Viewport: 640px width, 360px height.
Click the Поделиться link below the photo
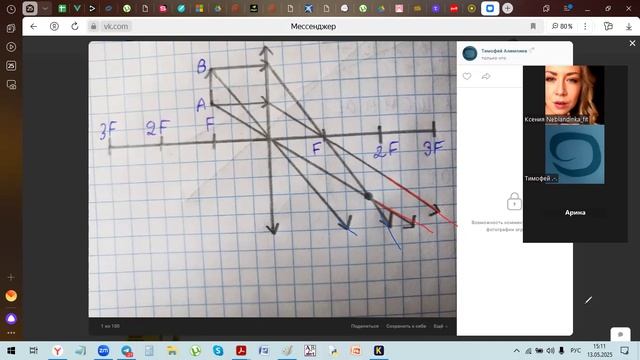[x=364, y=326]
